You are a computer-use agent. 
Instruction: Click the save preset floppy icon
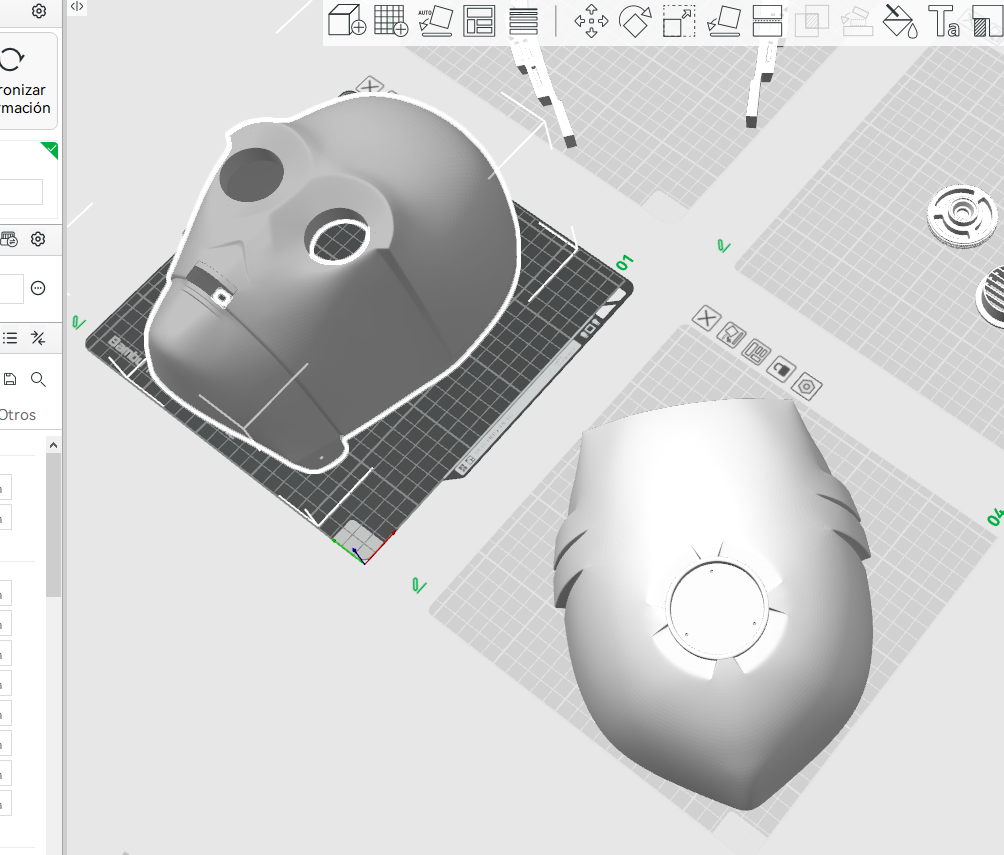pyautogui.click(x=10, y=379)
